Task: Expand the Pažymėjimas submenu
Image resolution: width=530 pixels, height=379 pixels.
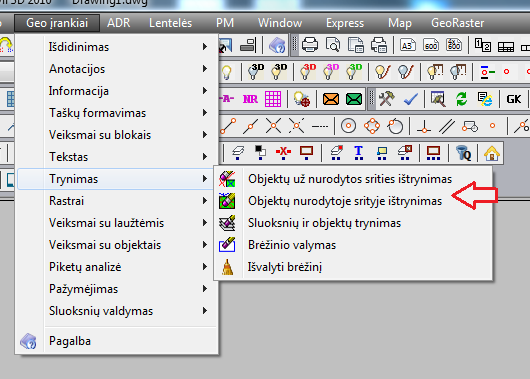Action: coord(117,289)
